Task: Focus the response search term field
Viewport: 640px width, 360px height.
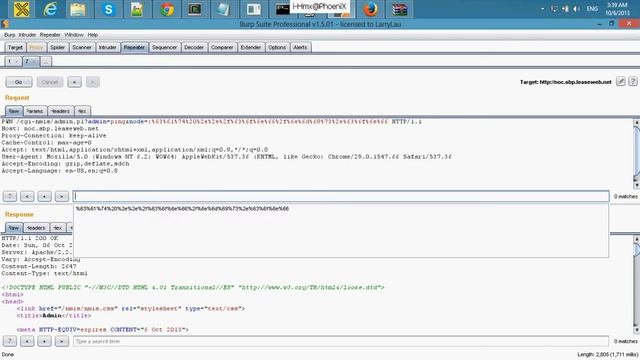Action: [x=341, y=341]
